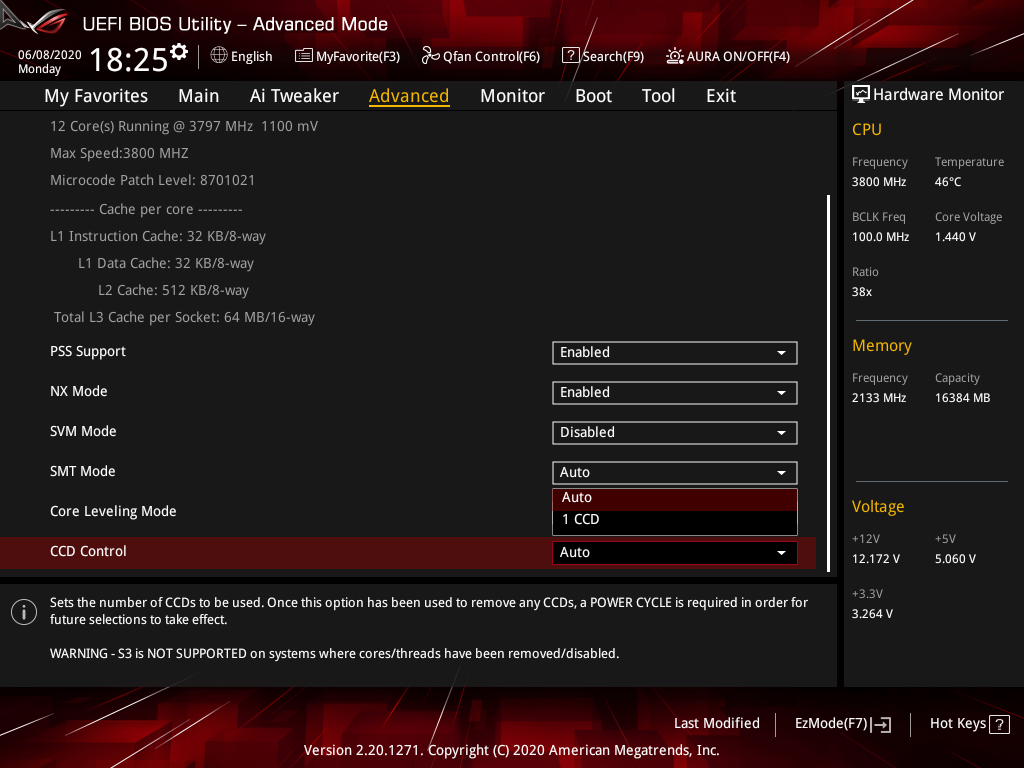Screen dimensions: 1024x768
Task: Click L1 Instruction Cache line
Action: 158,236
